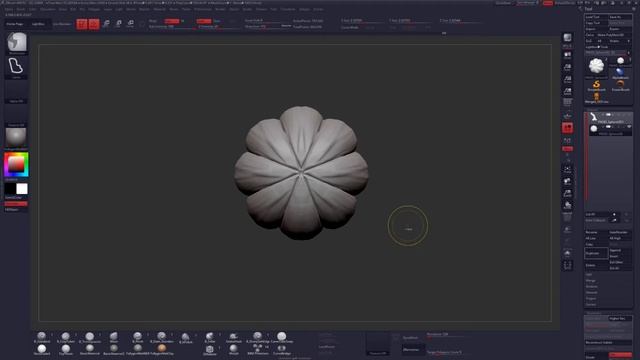Open the Render menu
This screenshot has width=640, height=360.
point(220,9)
